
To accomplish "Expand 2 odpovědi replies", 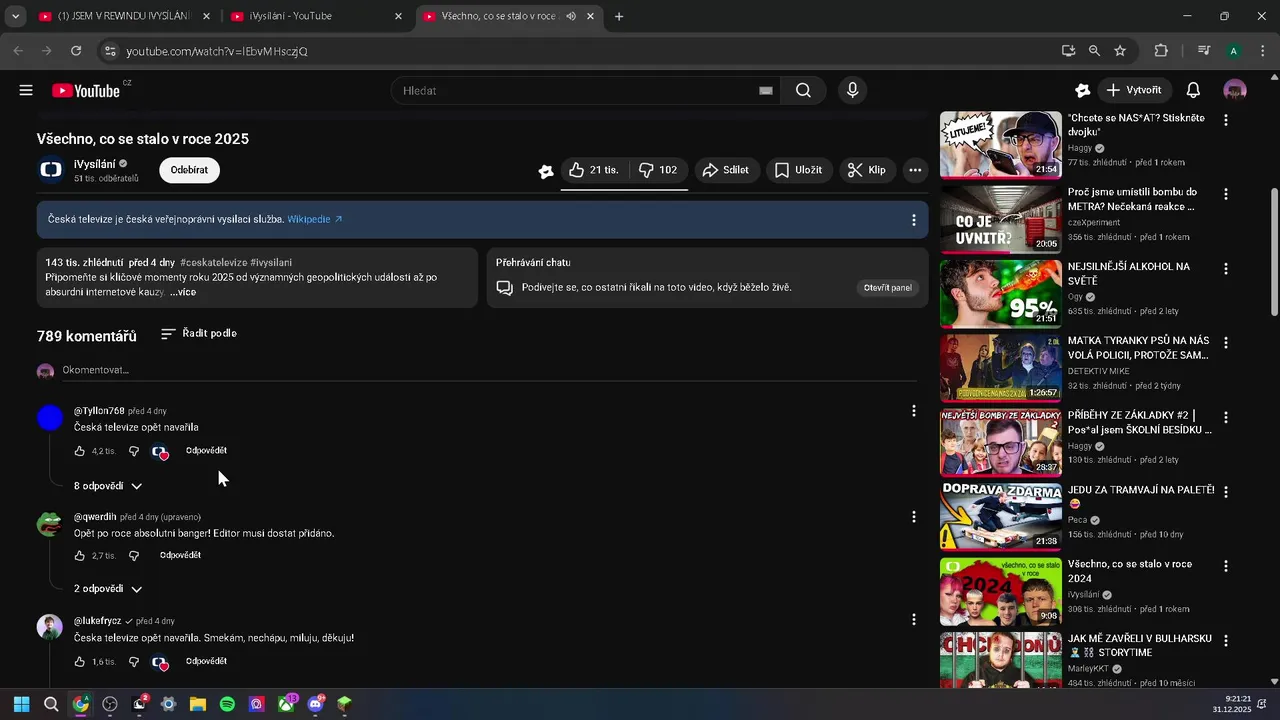I will pos(108,589).
